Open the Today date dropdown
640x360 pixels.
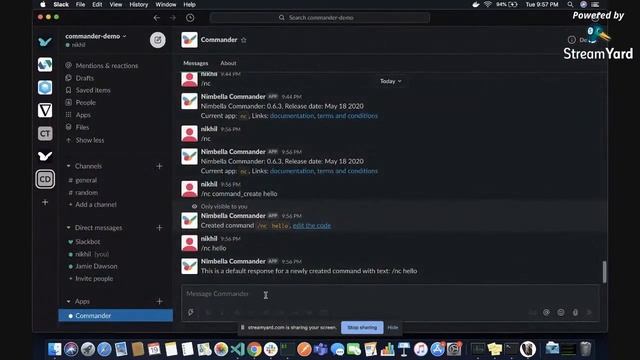[391, 81]
